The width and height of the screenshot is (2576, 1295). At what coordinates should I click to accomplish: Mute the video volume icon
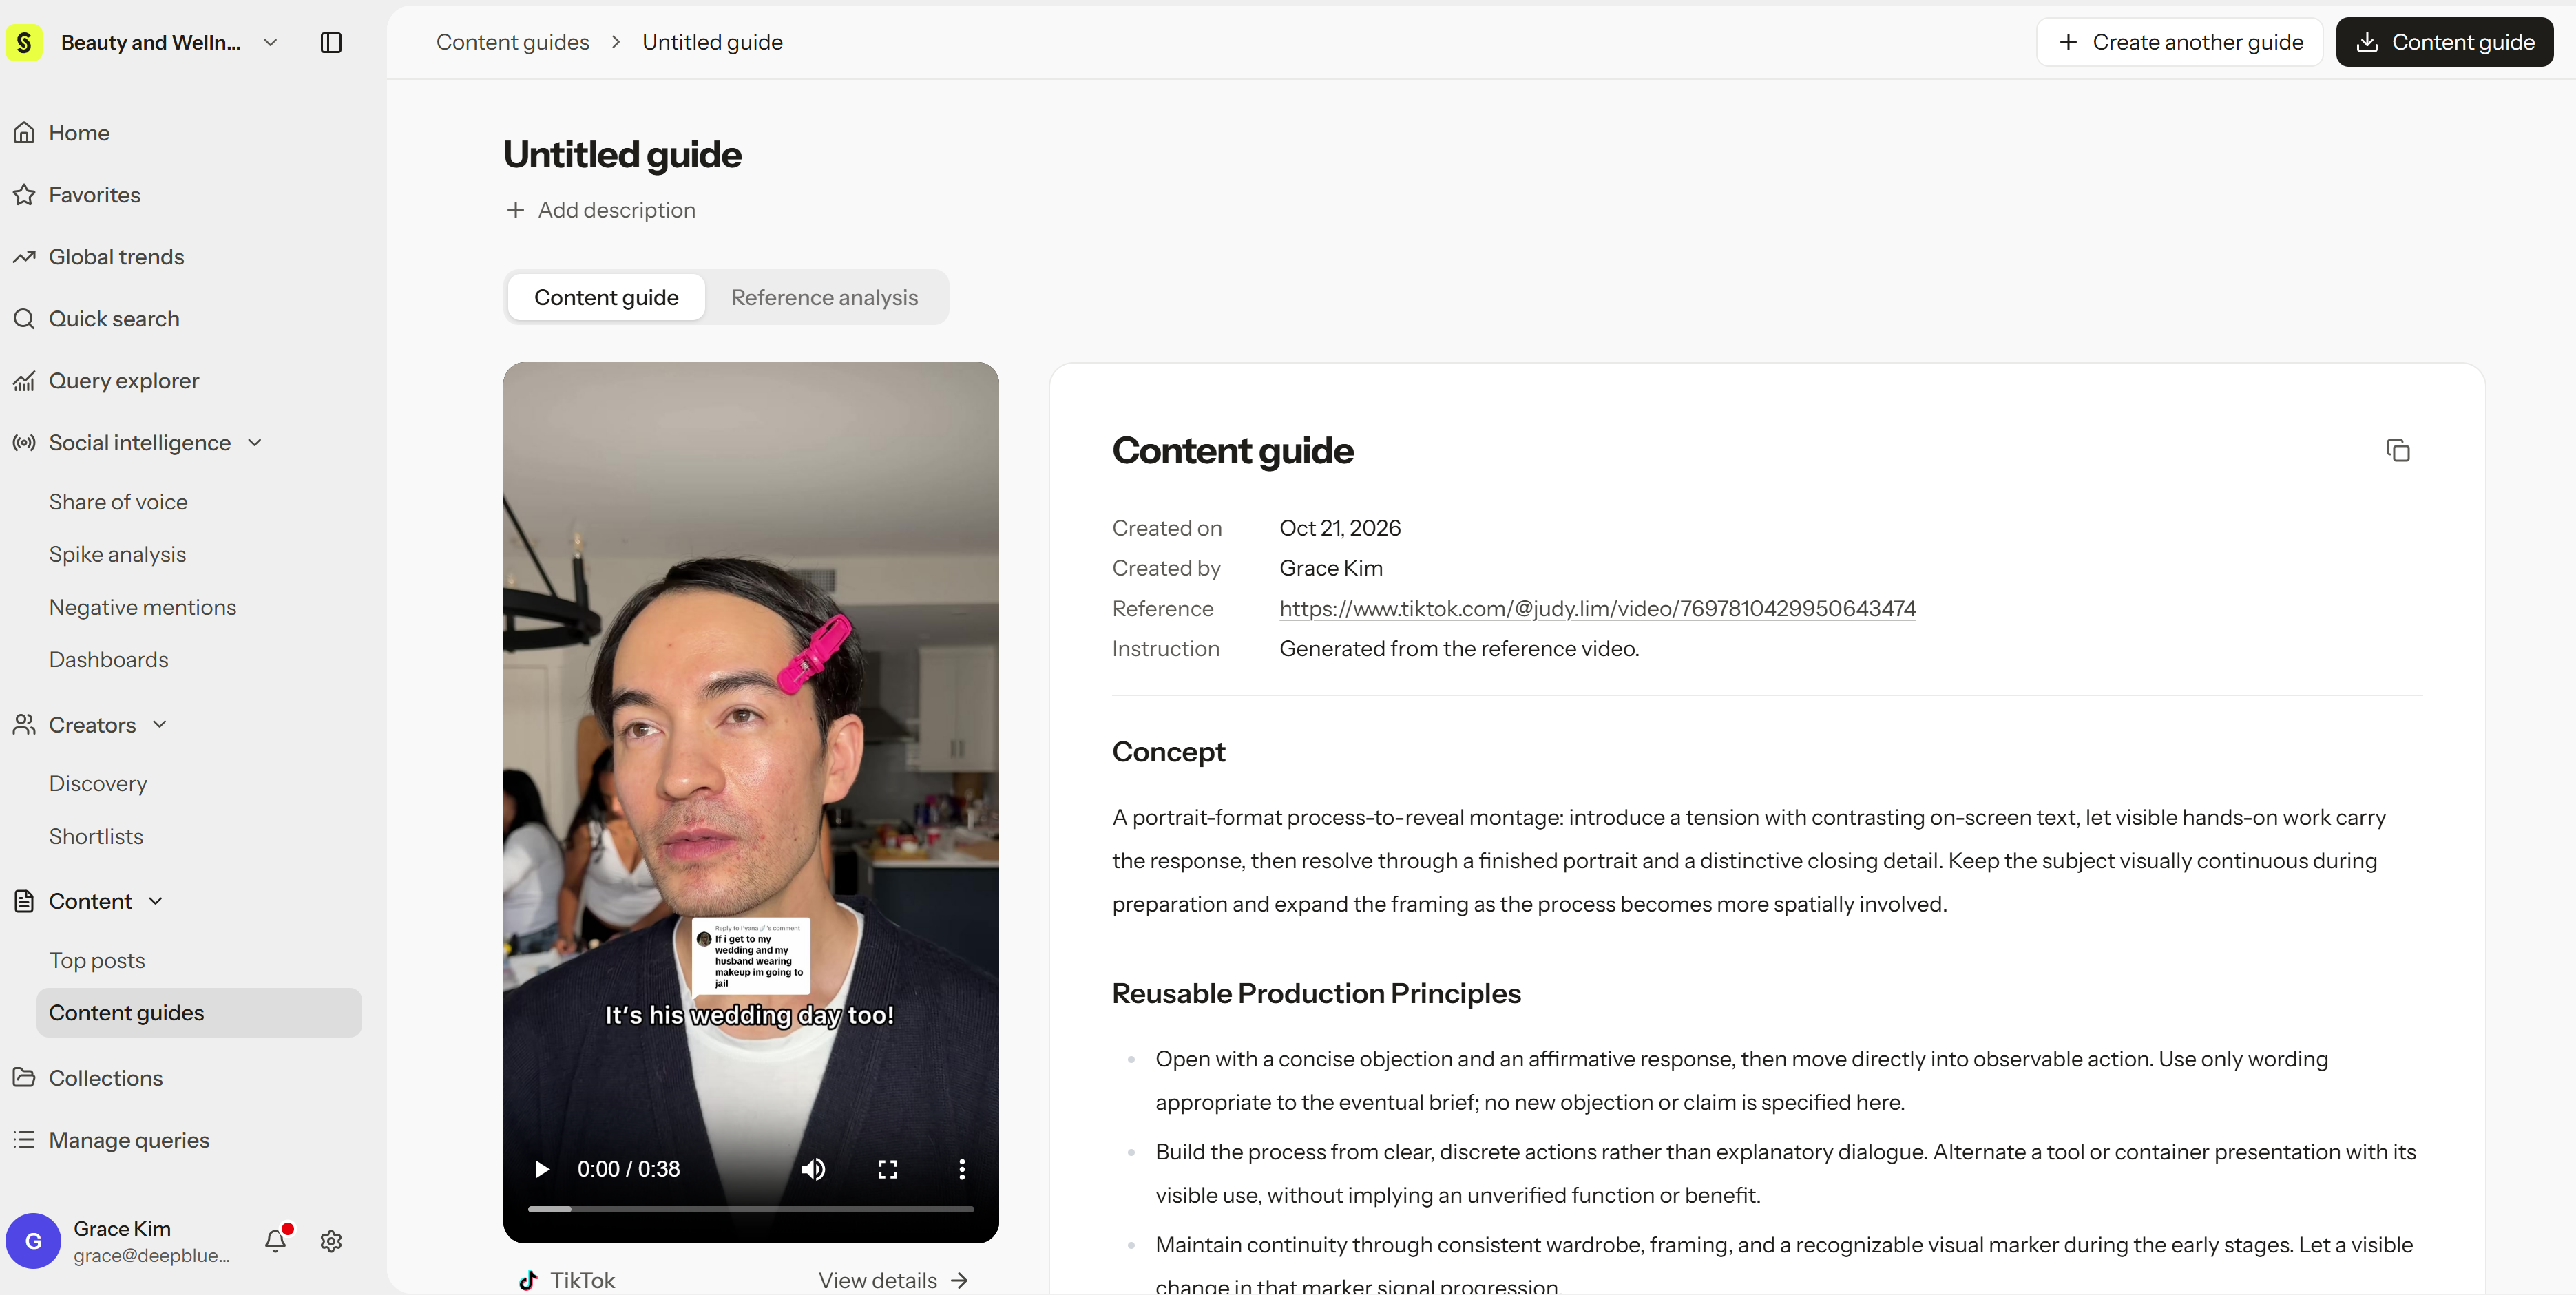813,1169
